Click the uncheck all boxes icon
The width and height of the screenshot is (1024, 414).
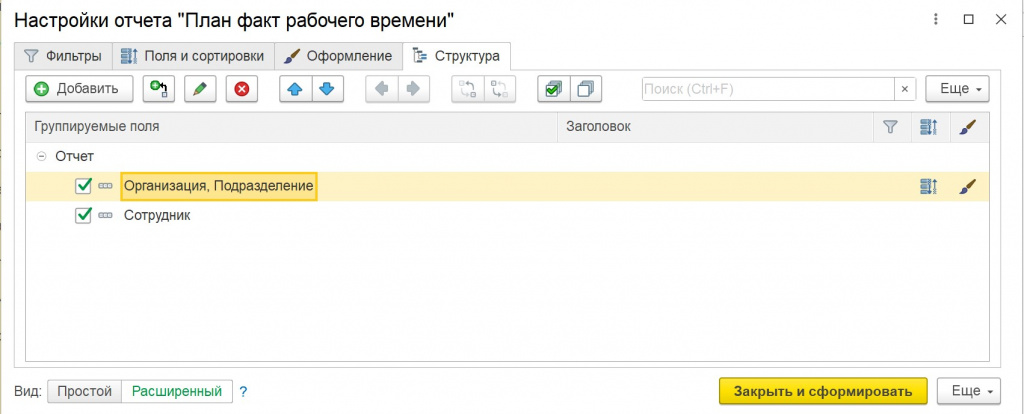tap(585, 89)
